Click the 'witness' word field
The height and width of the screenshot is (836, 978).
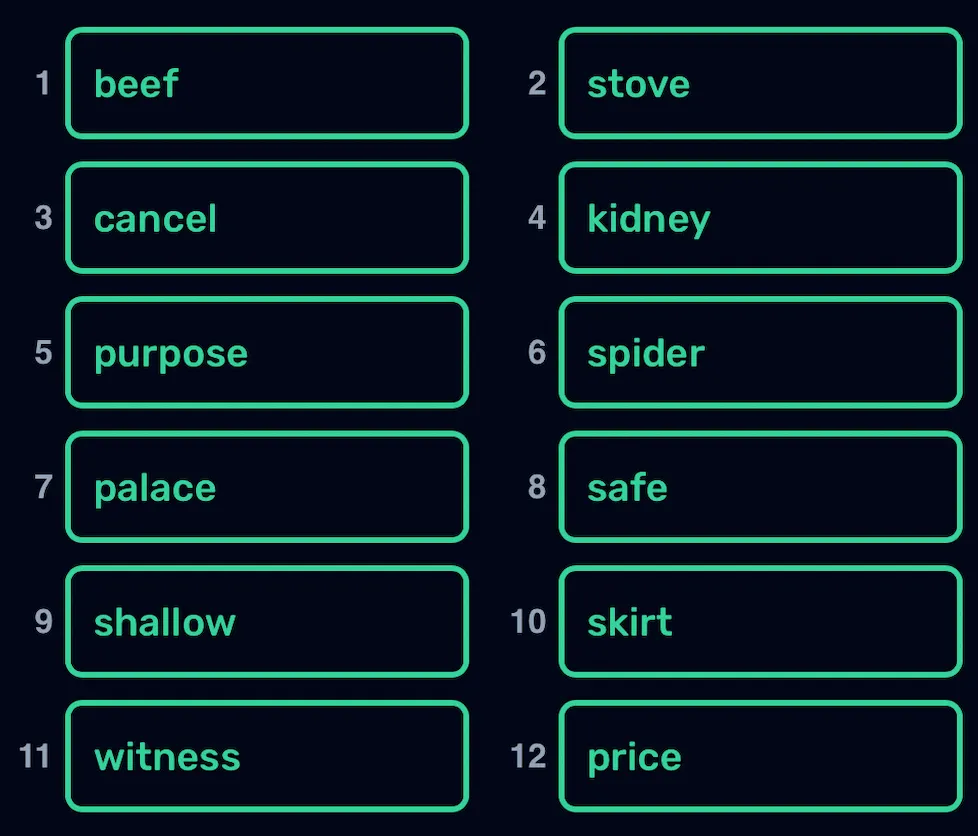(x=267, y=756)
